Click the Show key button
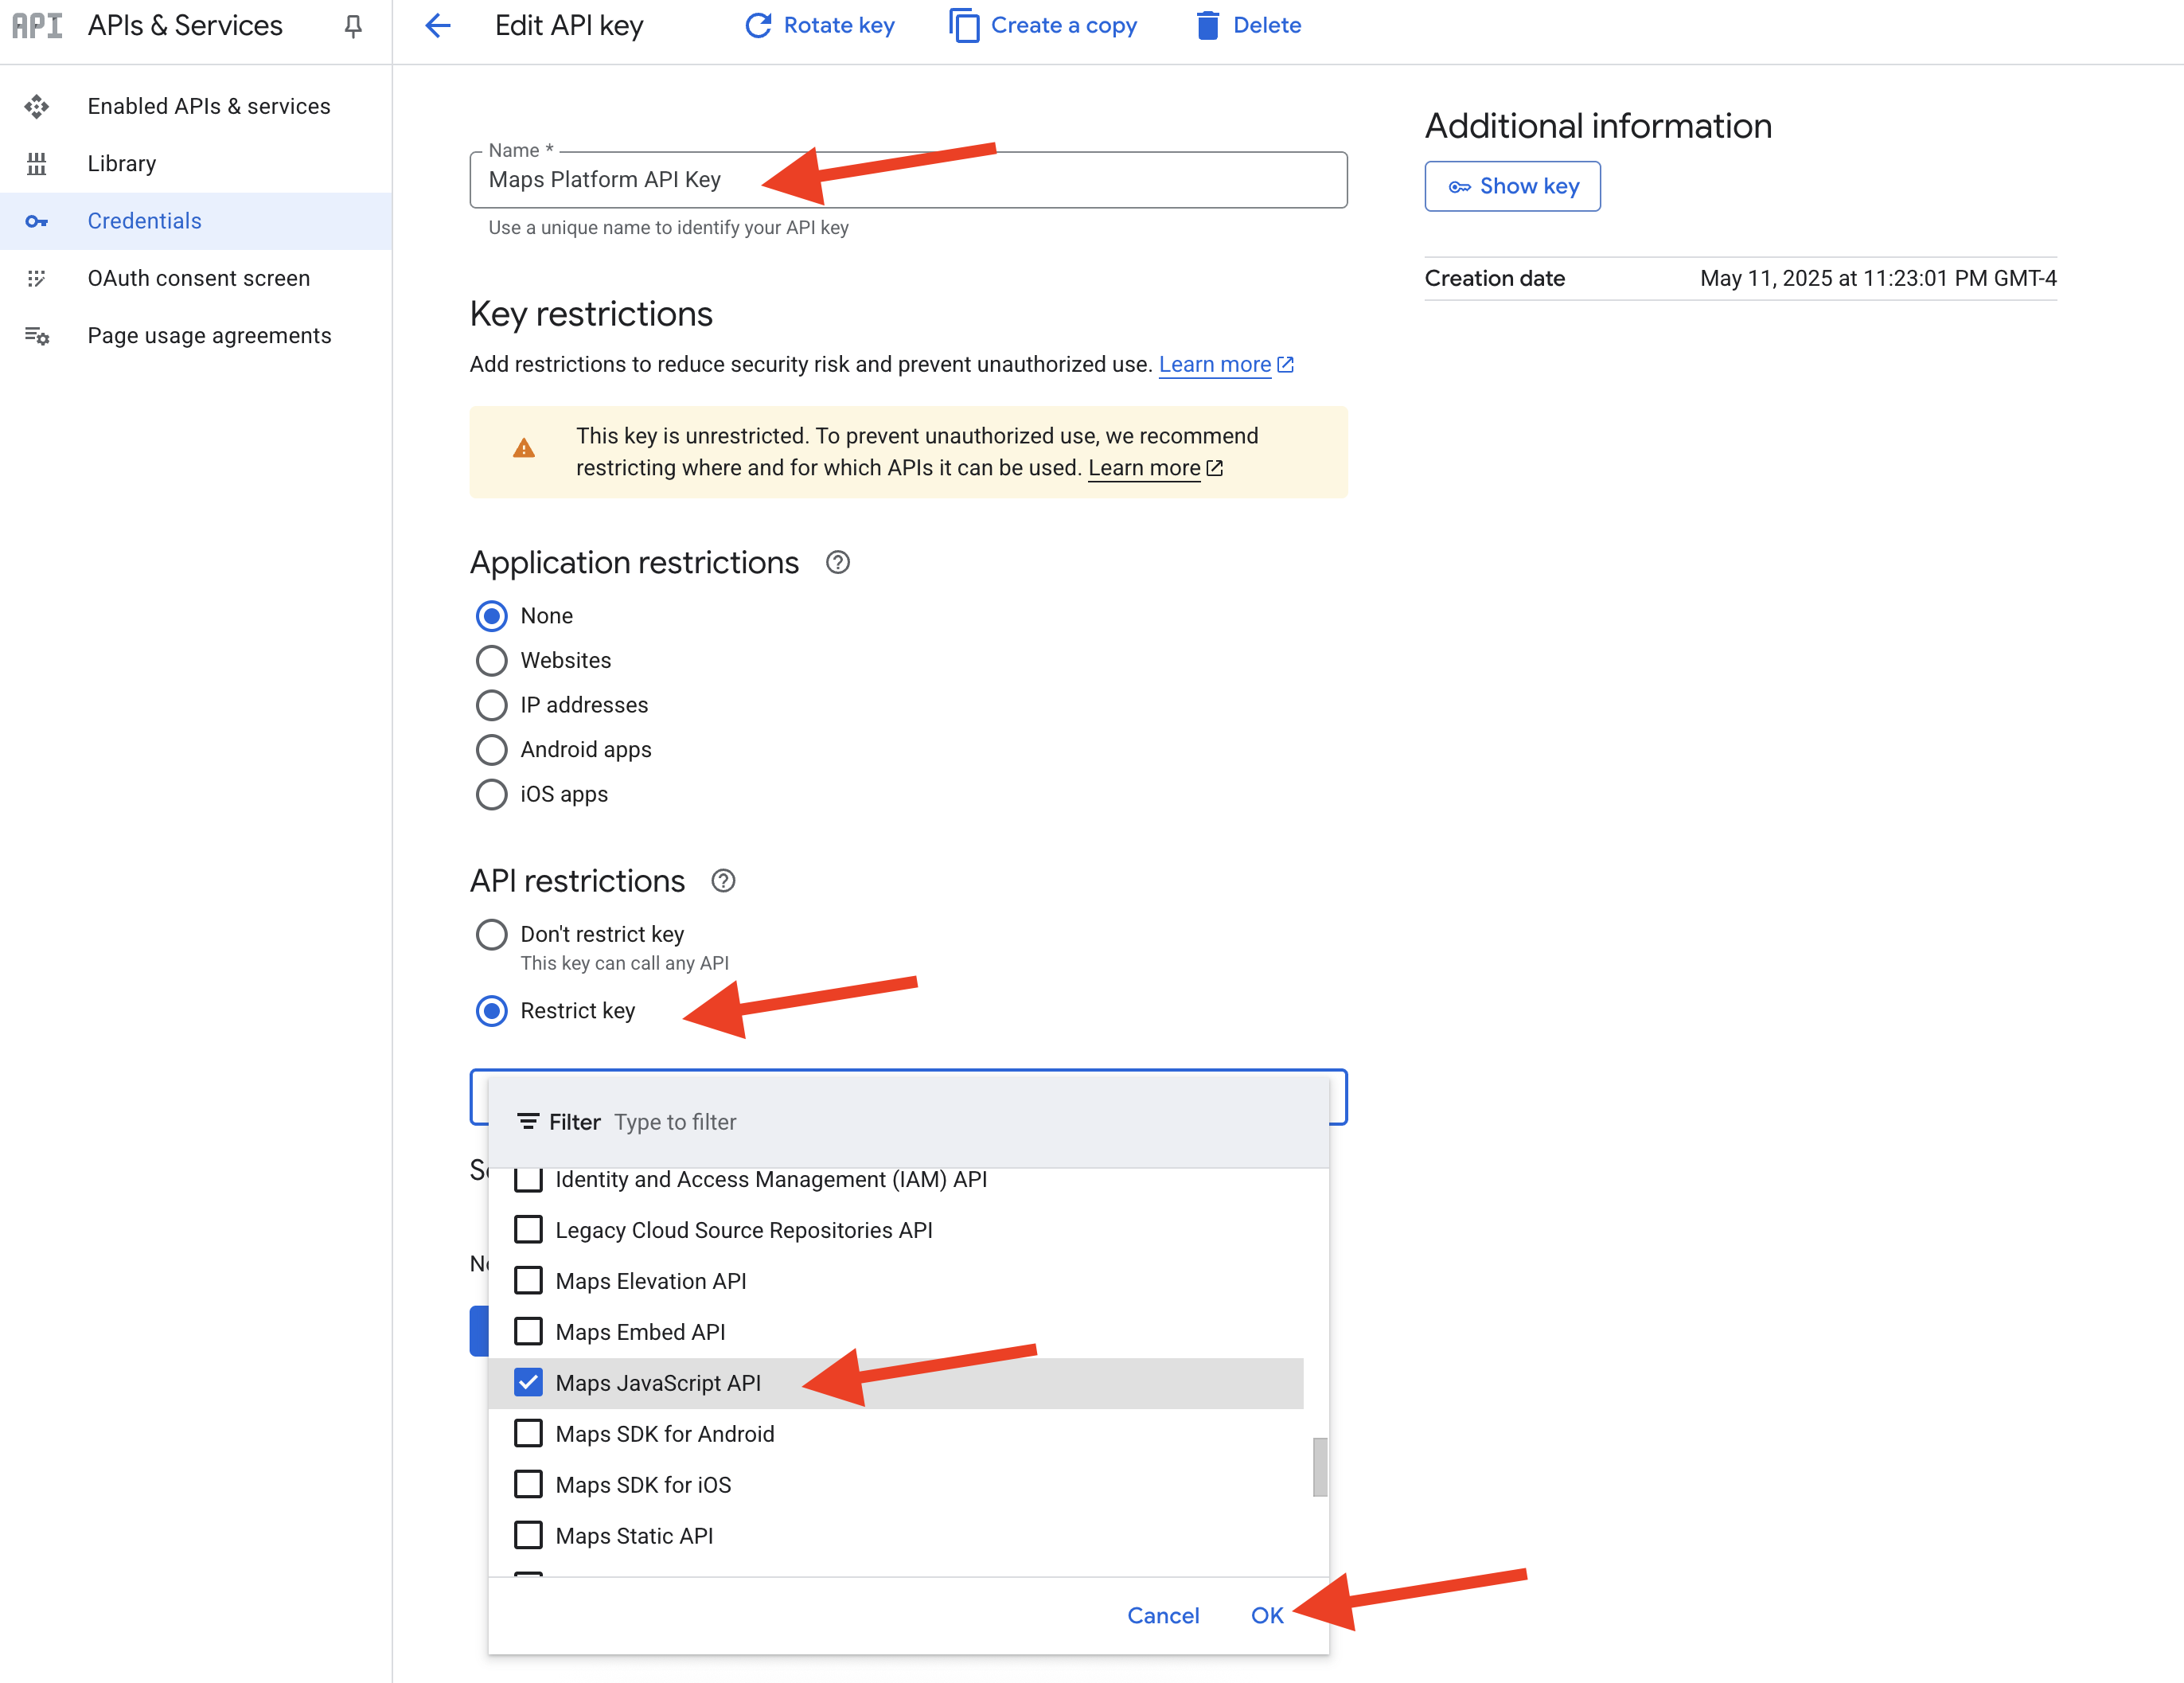The image size is (2184, 1683). 1512,187
